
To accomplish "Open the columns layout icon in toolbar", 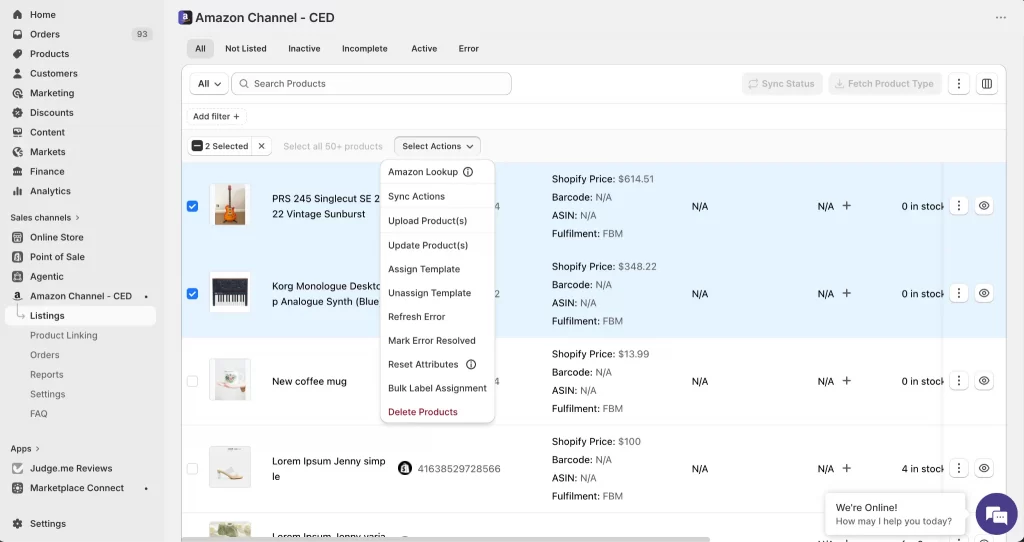I will point(987,84).
